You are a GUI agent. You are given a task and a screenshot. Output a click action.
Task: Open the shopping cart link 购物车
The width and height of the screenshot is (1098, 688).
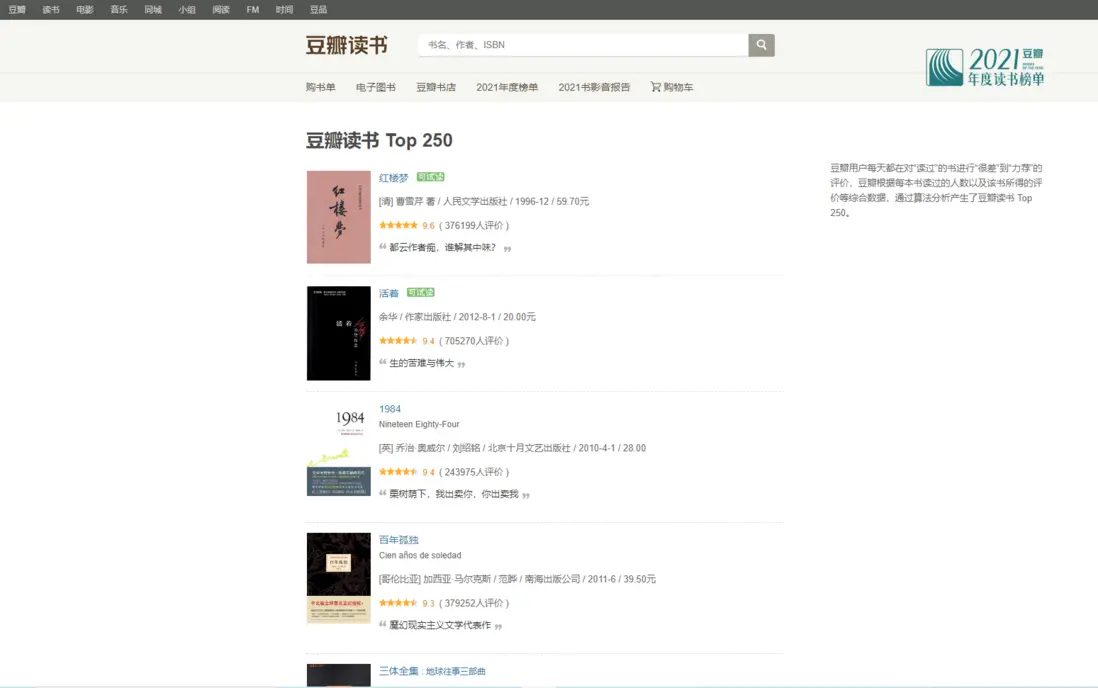click(x=672, y=87)
